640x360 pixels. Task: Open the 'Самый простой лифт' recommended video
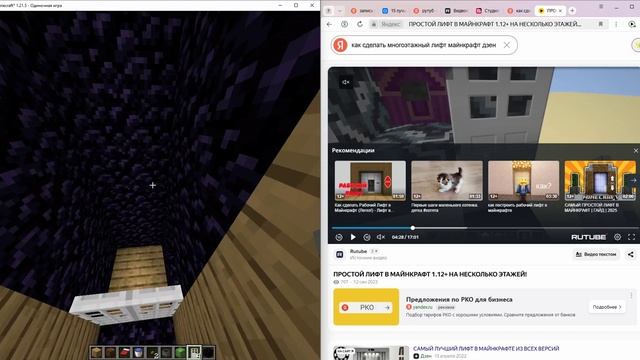pos(600,187)
